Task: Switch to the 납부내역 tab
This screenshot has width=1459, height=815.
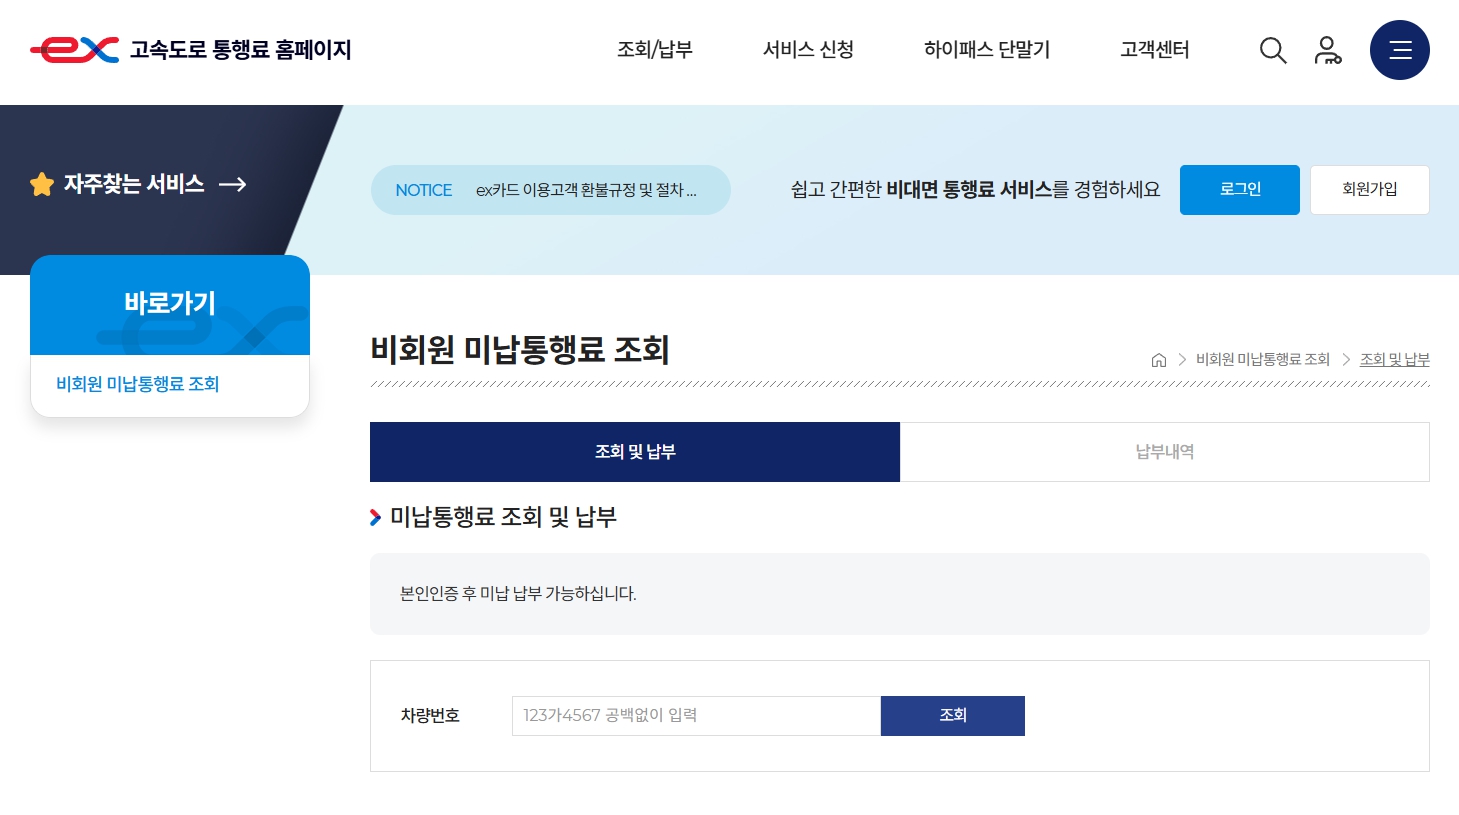Action: (x=1164, y=452)
